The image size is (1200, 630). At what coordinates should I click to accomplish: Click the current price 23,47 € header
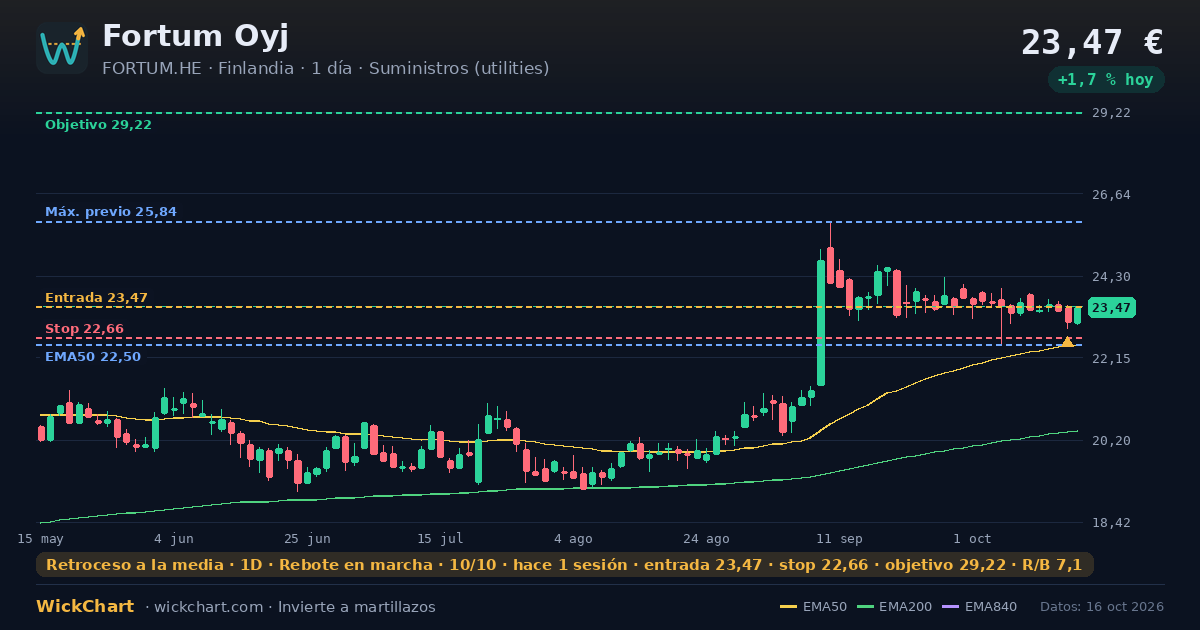(x=1092, y=43)
